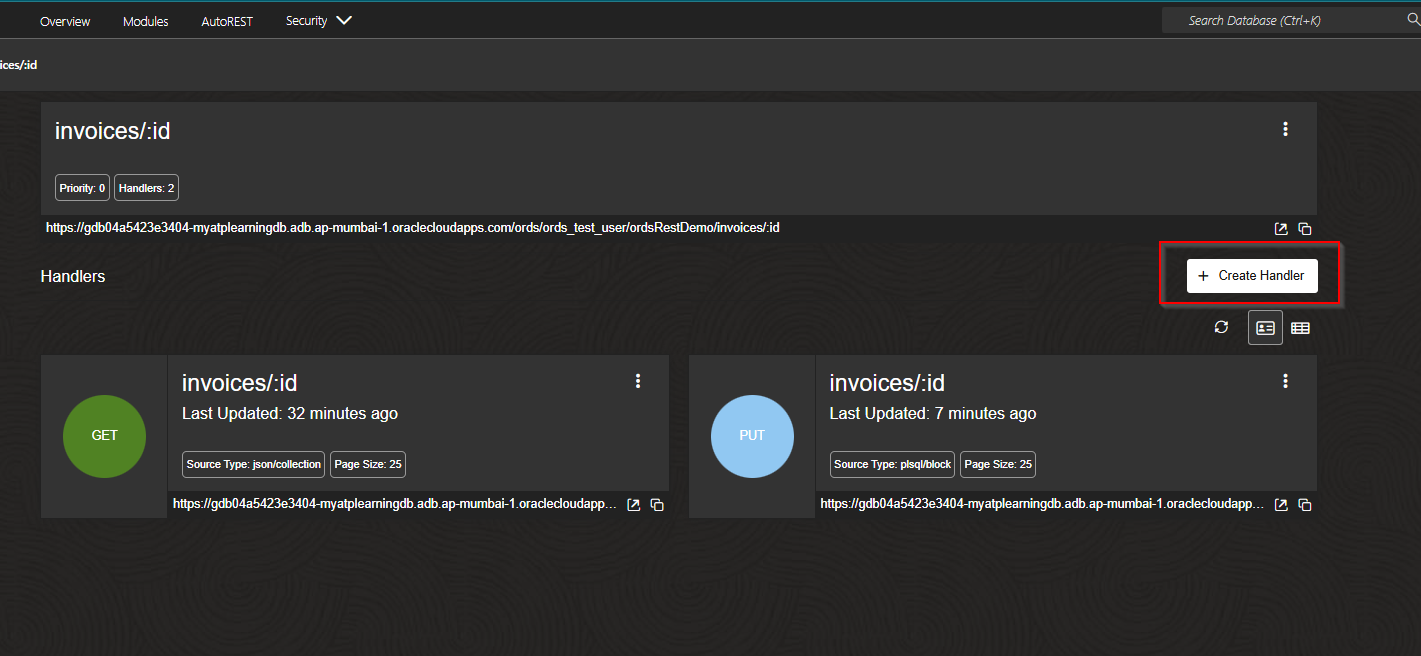Viewport: 1421px width, 656px height.
Task: Switch handlers to table view
Action: pyautogui.click(x=1300, y=327)
